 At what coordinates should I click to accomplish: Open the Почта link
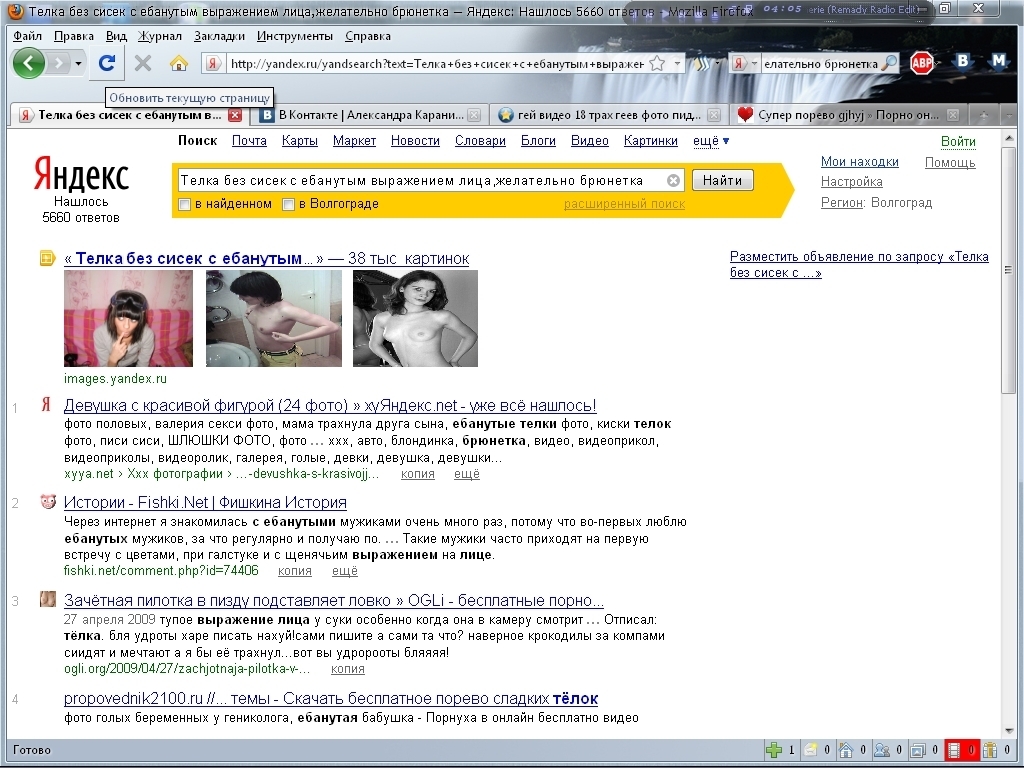point(249,140)
